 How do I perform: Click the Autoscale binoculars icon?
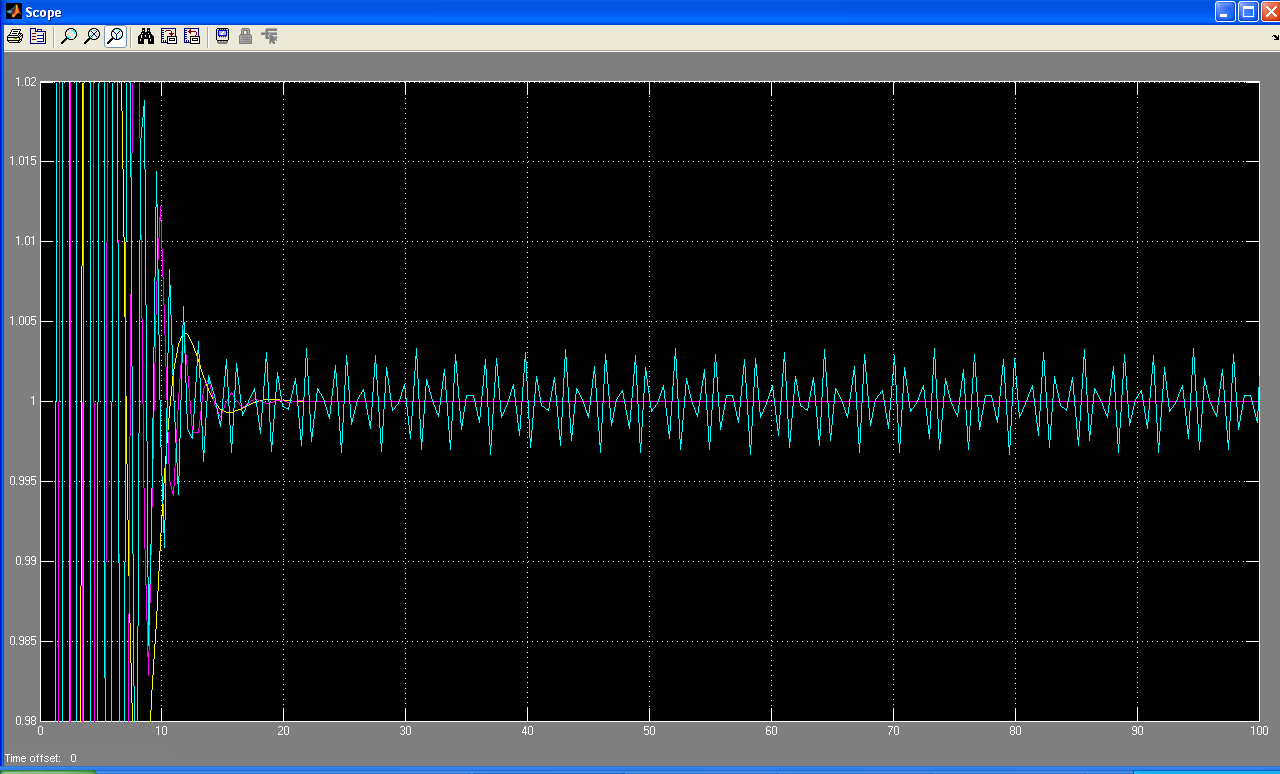point(146,37)
